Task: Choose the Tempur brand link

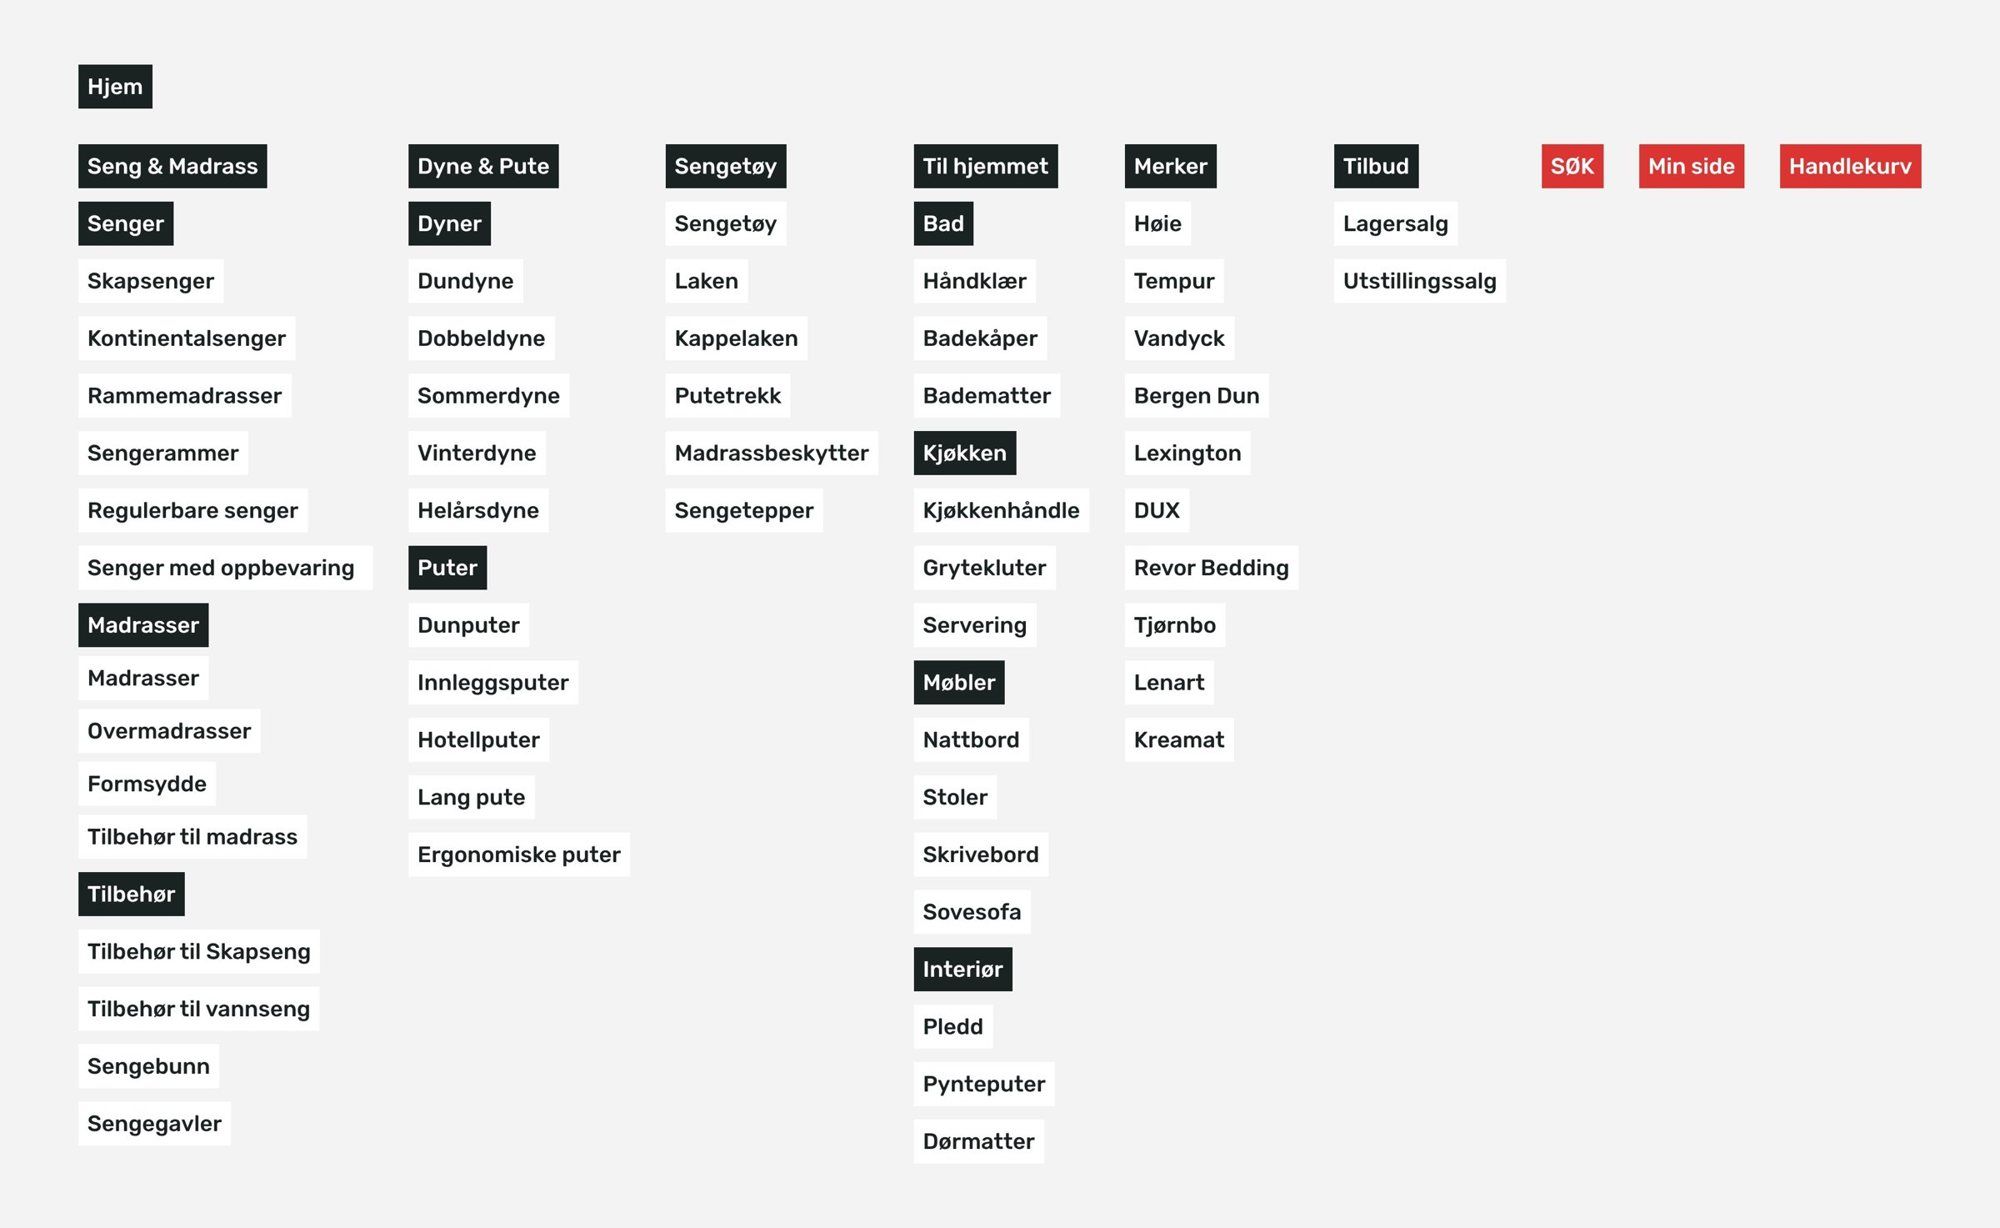Action: pyautogui.click(x=1174, y=281)
